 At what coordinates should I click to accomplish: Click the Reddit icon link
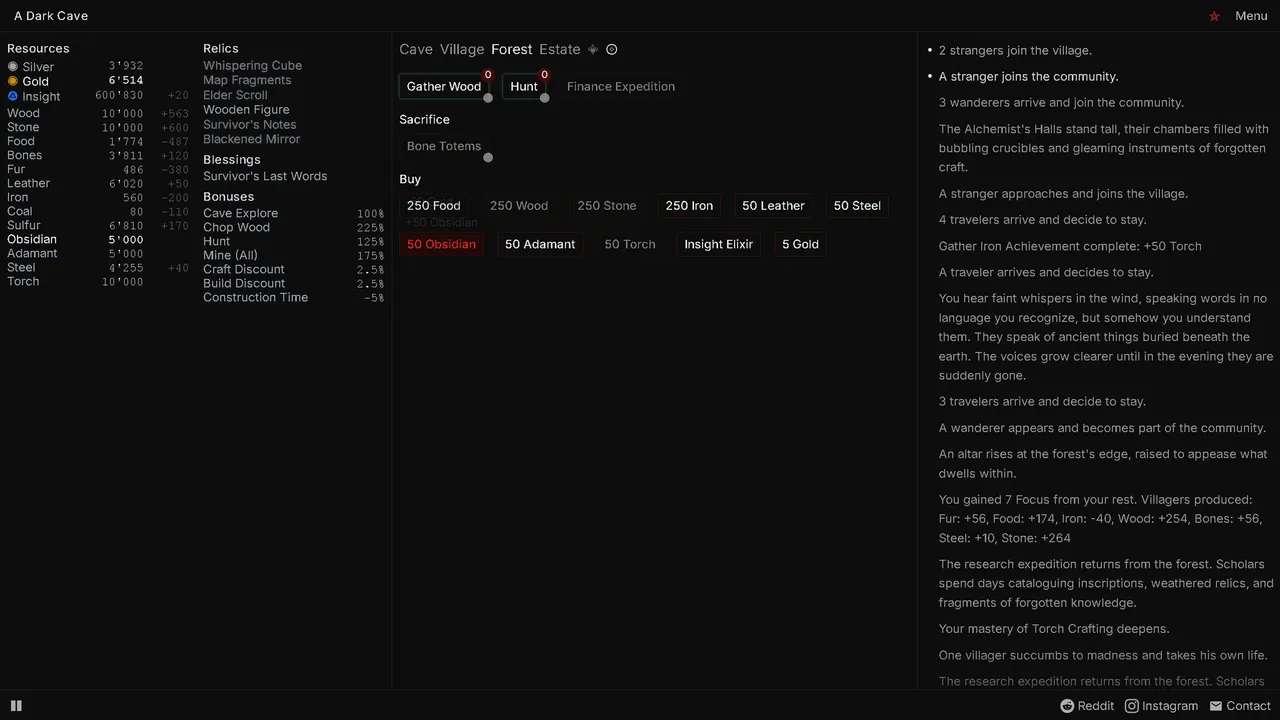click(x=1067, y=705)
